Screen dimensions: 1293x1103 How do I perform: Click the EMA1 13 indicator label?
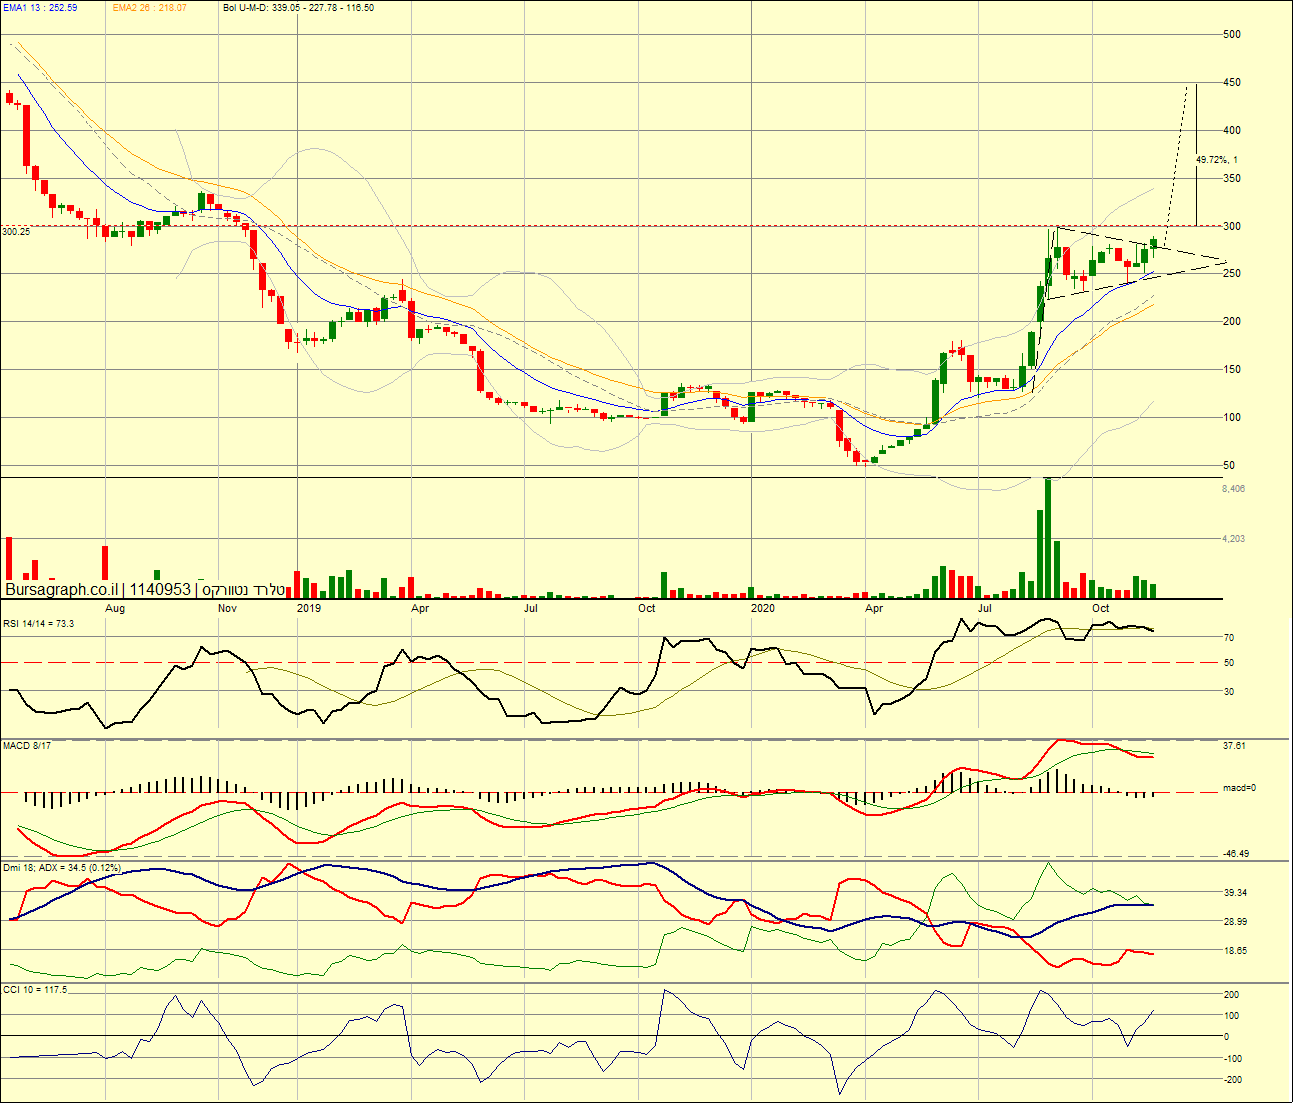point(40,8)
